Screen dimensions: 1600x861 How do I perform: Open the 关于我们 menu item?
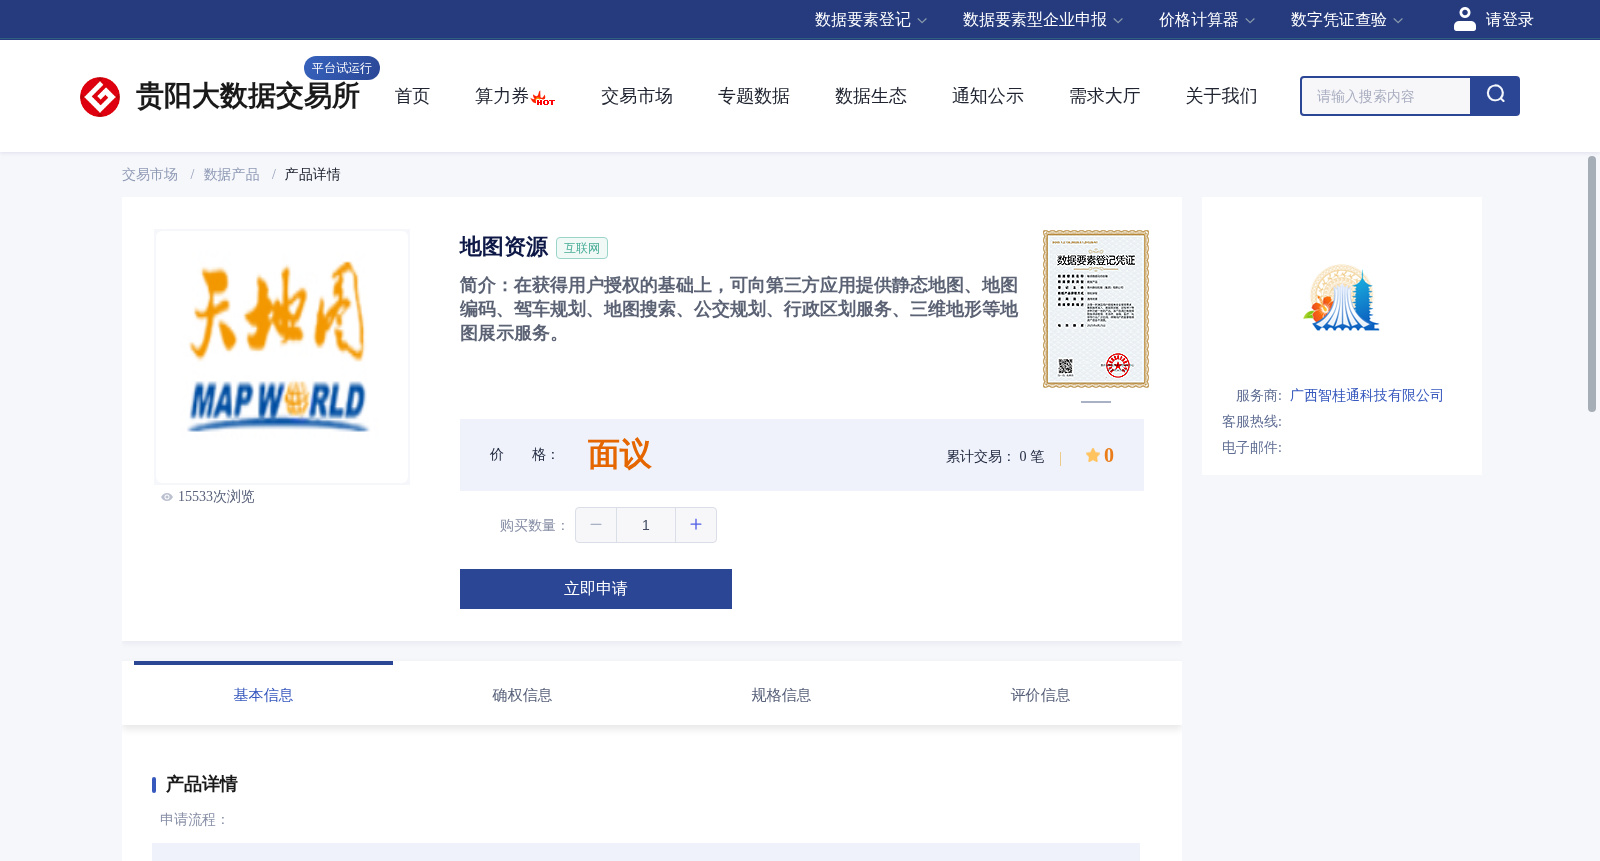(1222, 96)
